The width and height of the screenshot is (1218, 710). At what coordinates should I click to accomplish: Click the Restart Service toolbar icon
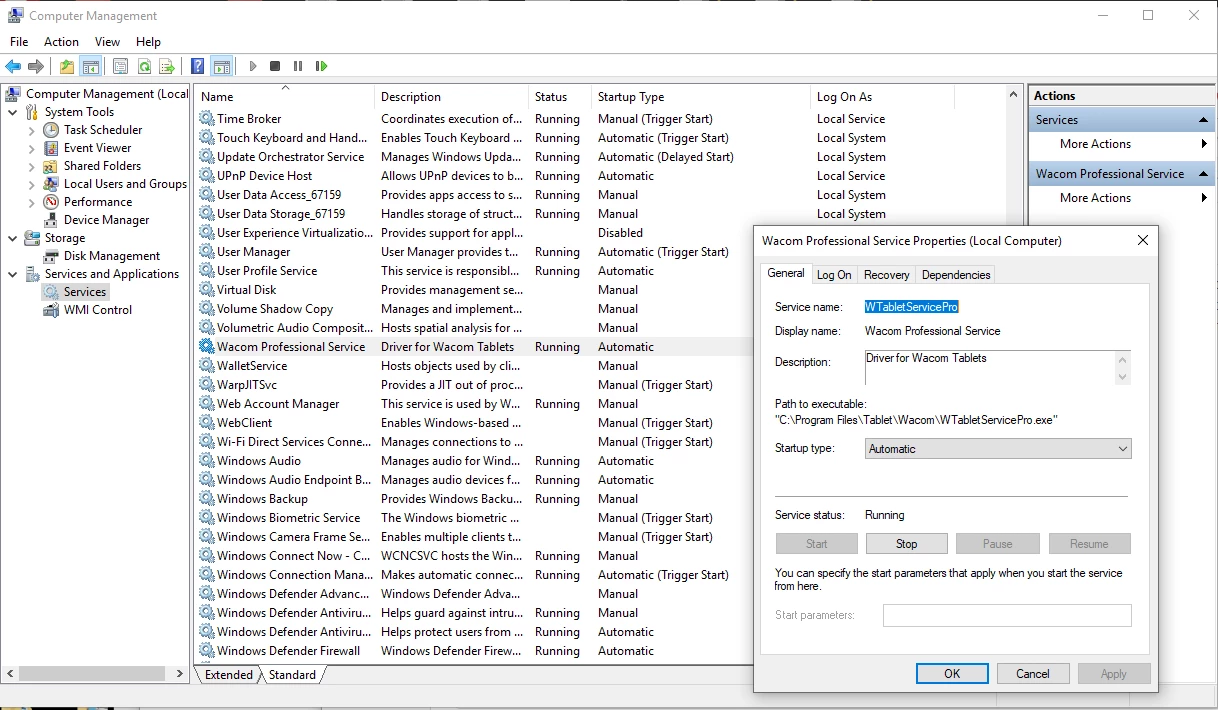click(x=321, y=67)
